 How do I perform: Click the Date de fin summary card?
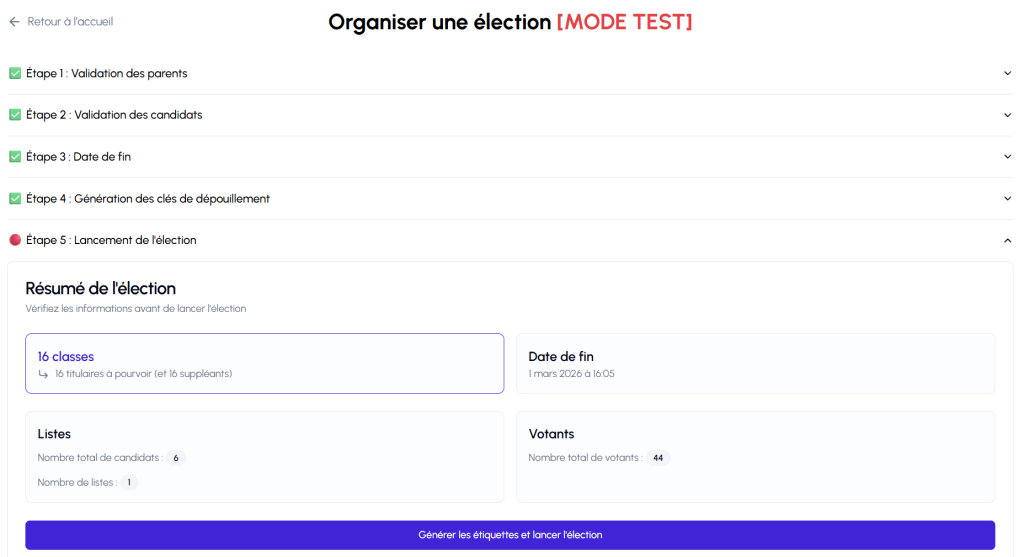[x=755, y=363]
